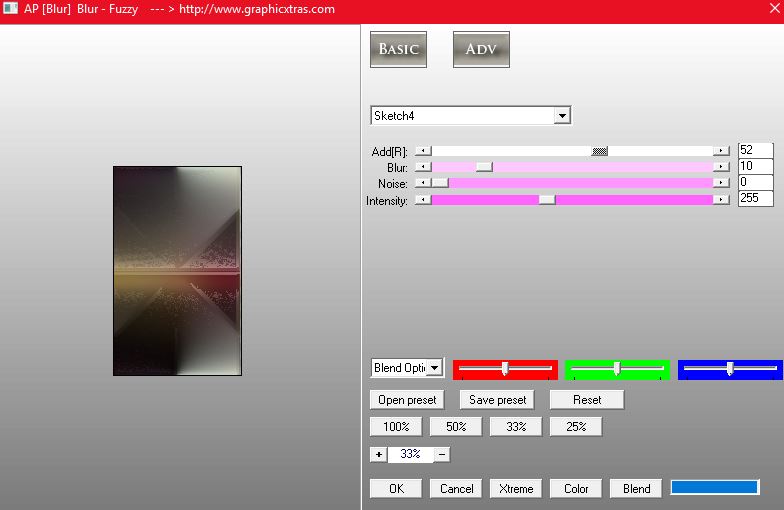Set preview zoom to 50%
Screen dimensions: 784x510
(x=456, y=427)
